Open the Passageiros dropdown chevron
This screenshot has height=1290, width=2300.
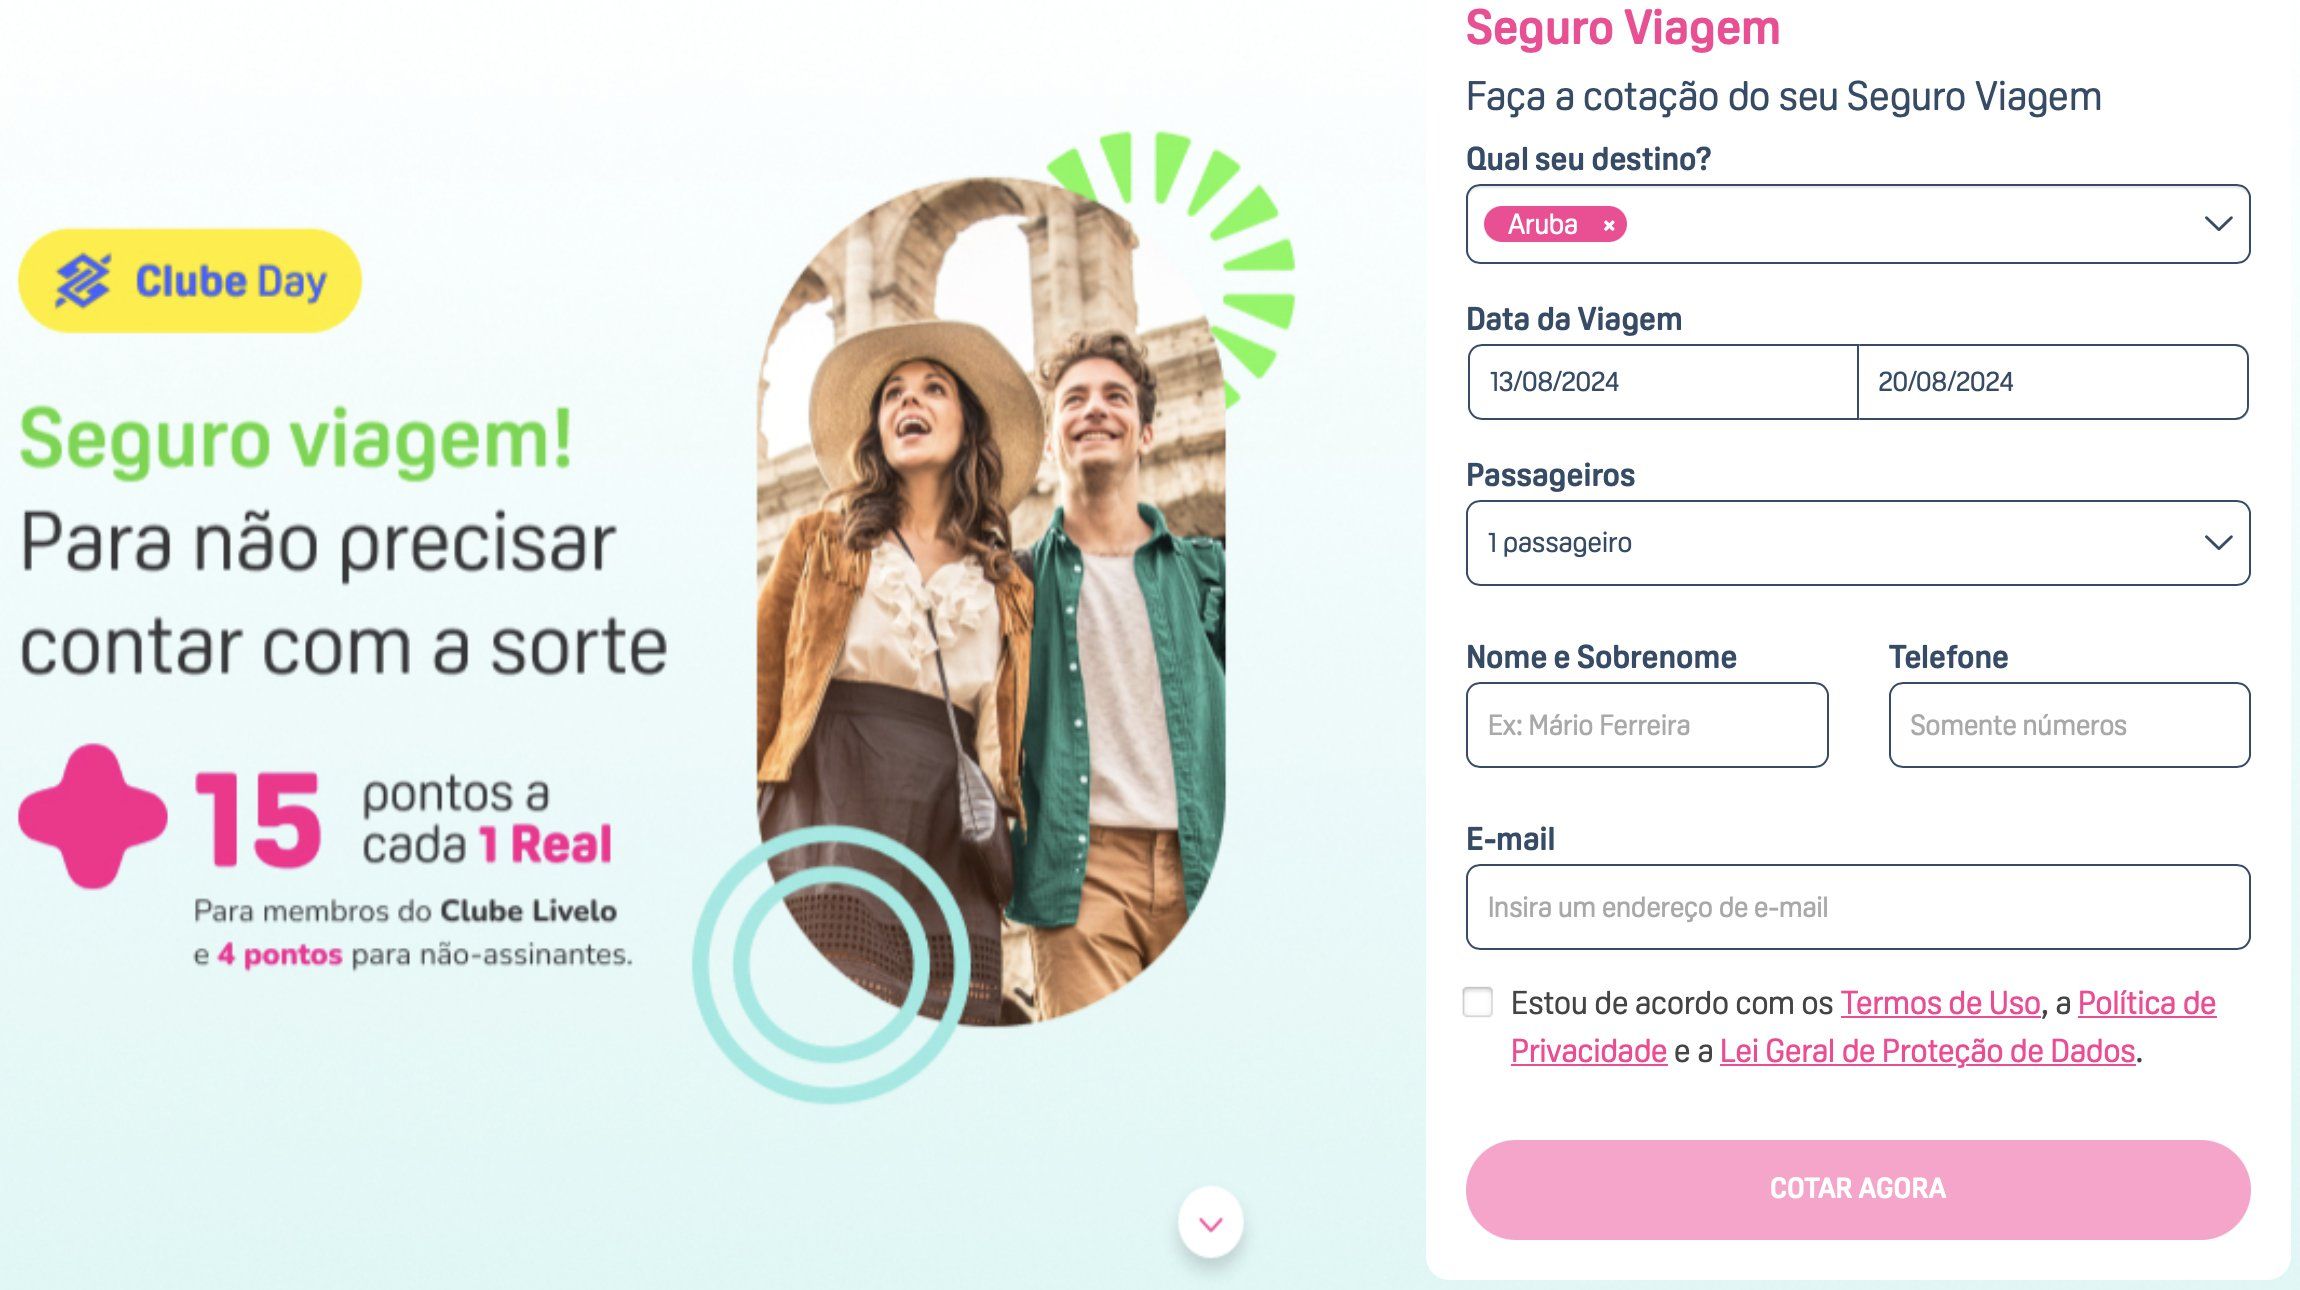point(2218,543)
